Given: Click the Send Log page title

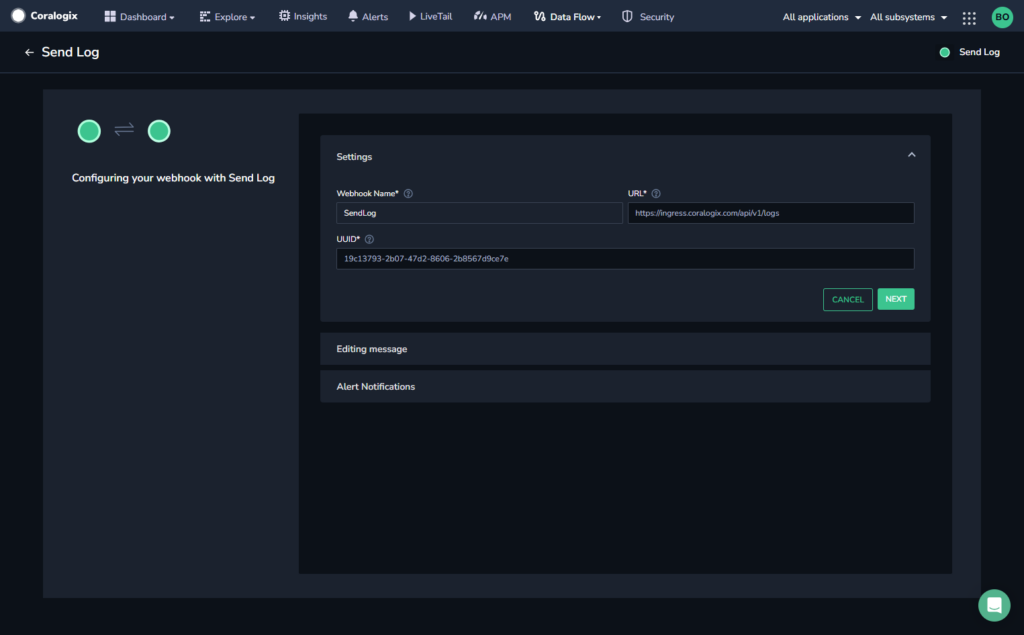Looking at the screenshot, I should click(71, 52).
